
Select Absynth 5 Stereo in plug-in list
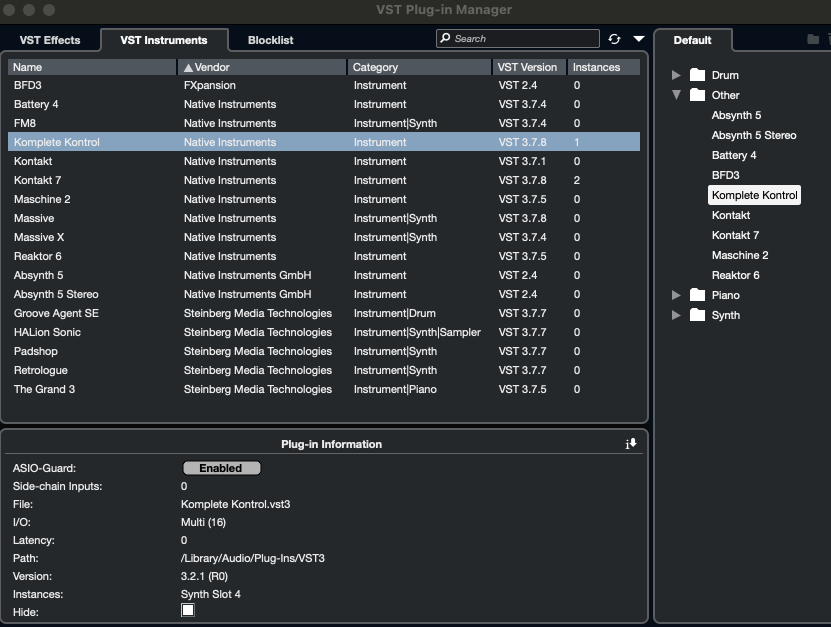point(324,294)
